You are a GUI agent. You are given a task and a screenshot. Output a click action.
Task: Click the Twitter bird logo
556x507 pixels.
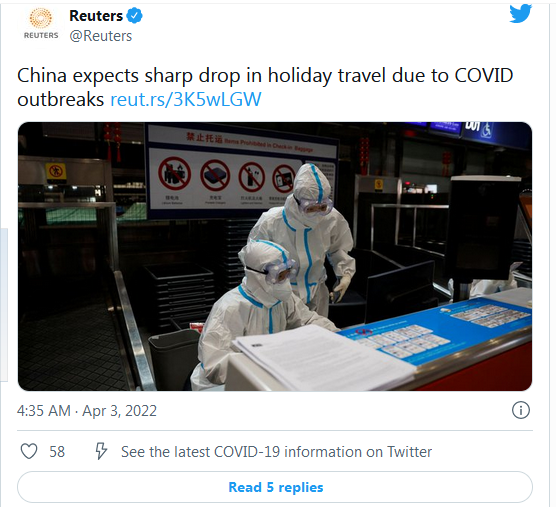pyautogui.click(x=521, y=13)
